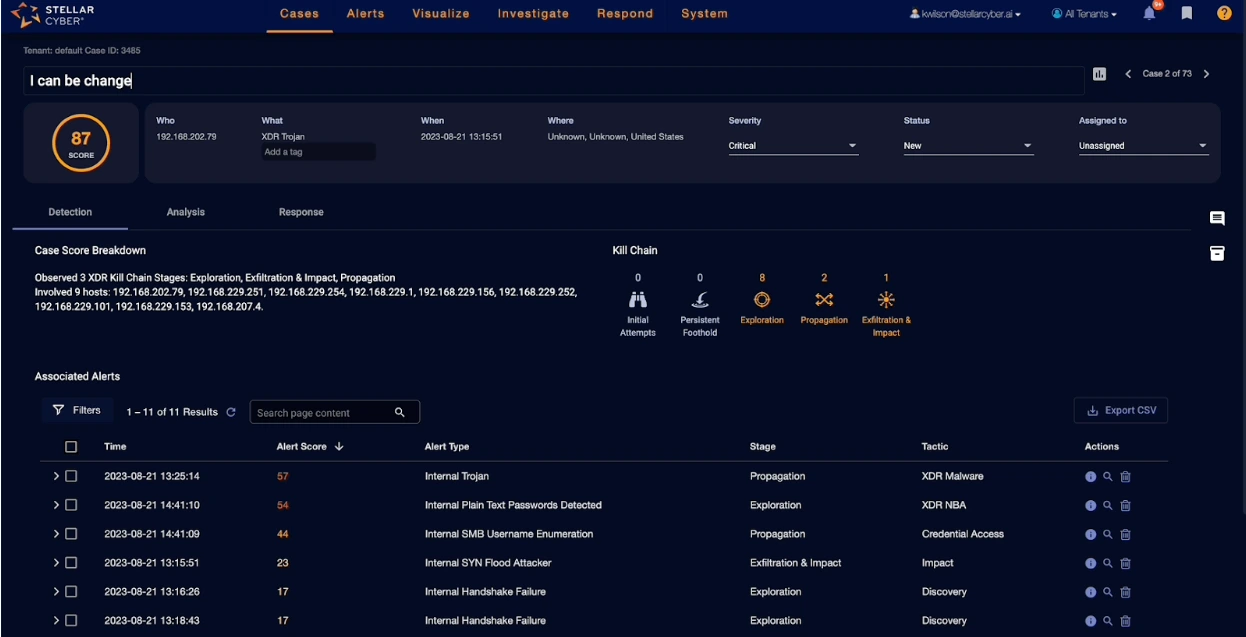Toggle the select-all alerts checkbox
This screenshot has width=1246, height=637.
coord(71,447)
